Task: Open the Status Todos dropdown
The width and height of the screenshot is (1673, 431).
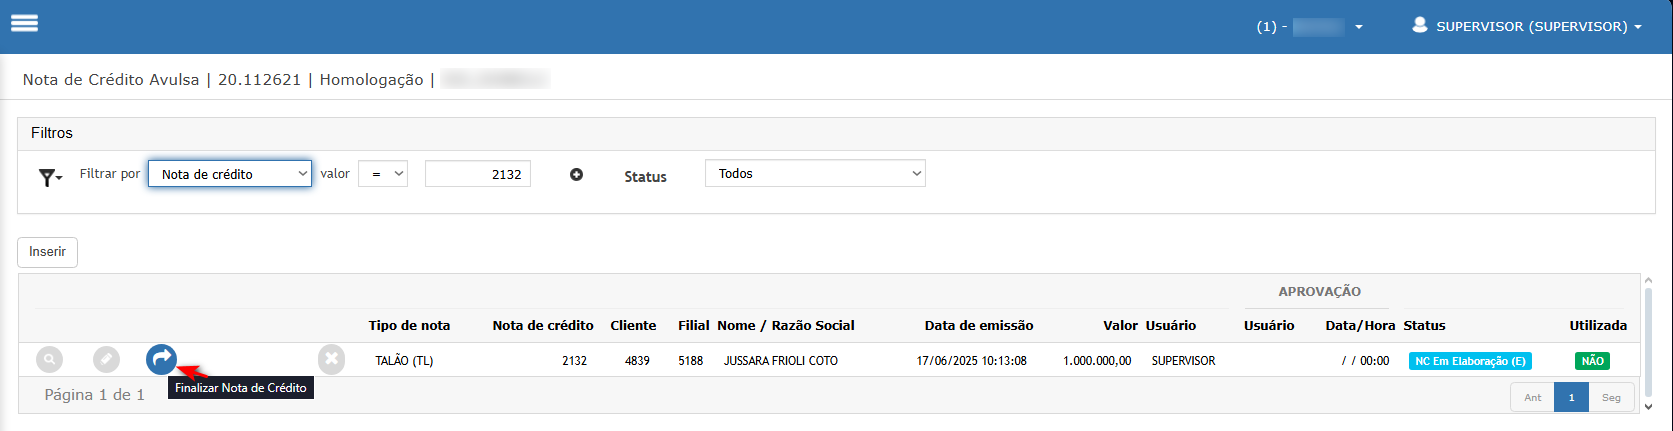Action: click(815, 173)
